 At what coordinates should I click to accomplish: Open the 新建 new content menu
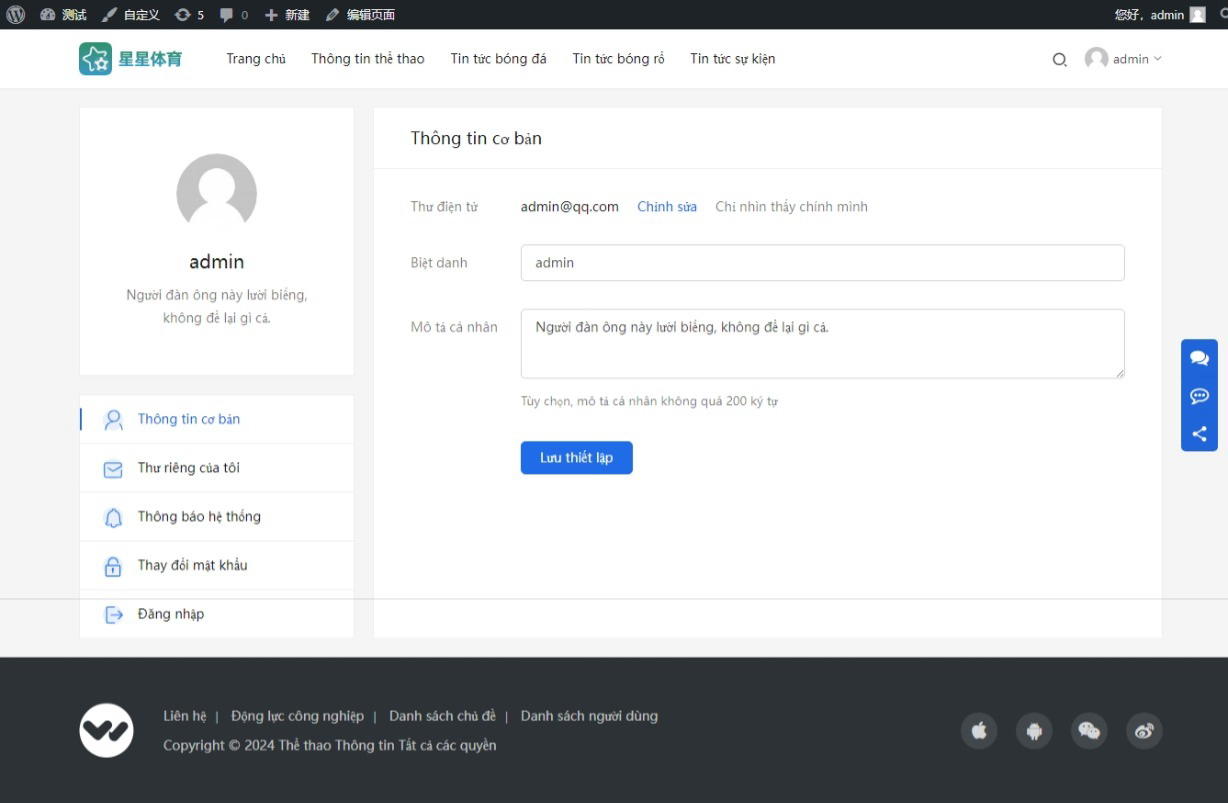coord(287,14)
